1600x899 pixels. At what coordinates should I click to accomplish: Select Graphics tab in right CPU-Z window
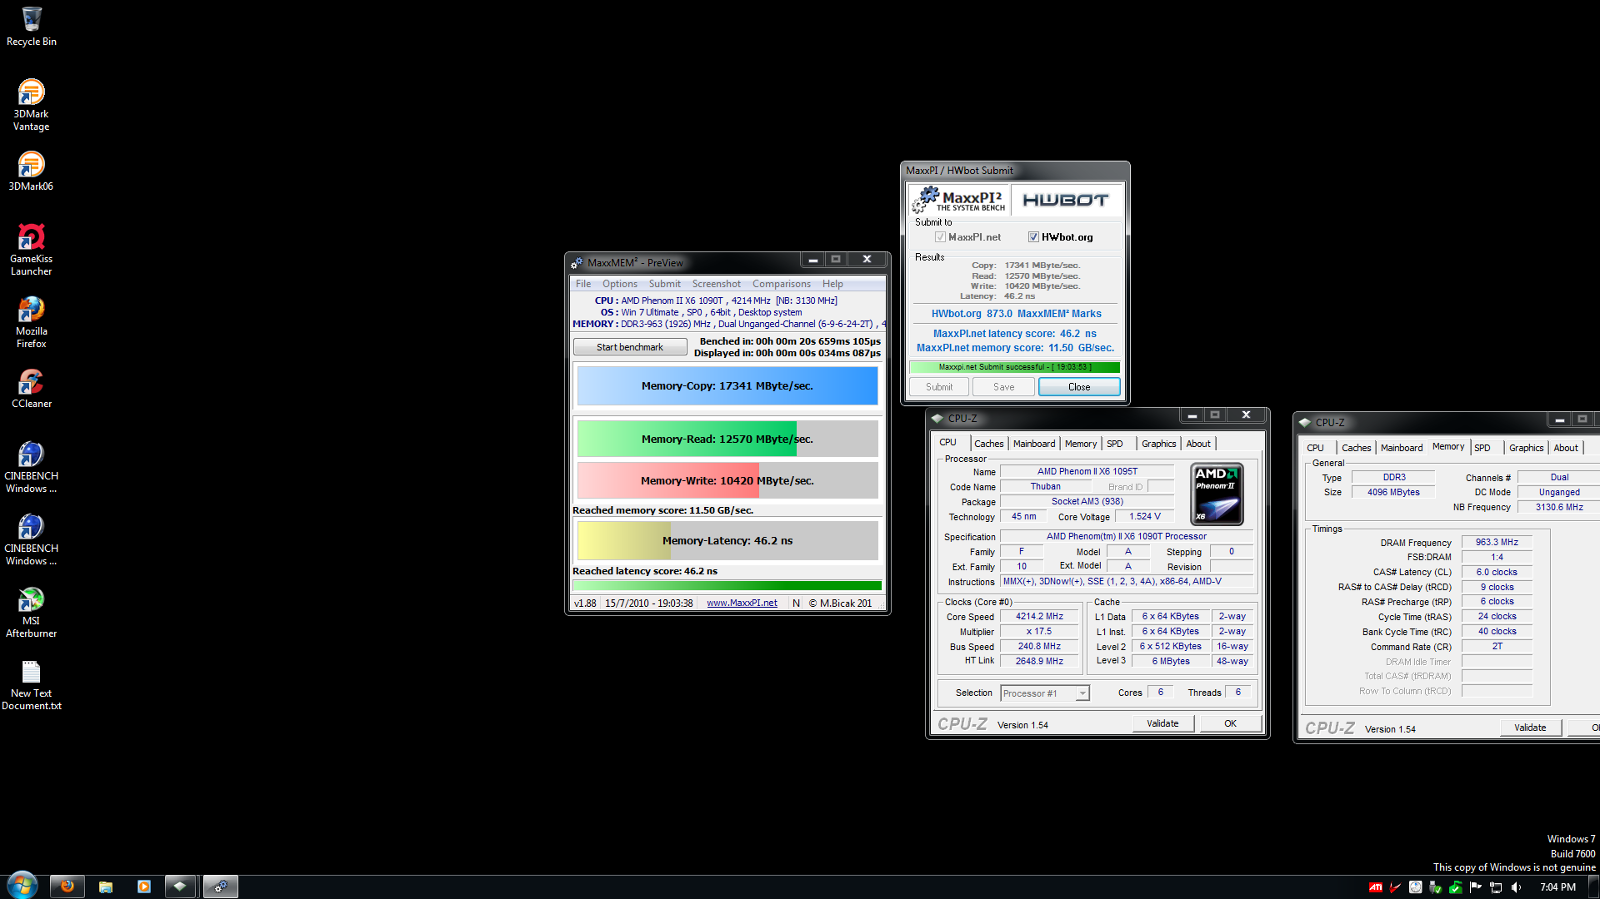click(1526, 448)
